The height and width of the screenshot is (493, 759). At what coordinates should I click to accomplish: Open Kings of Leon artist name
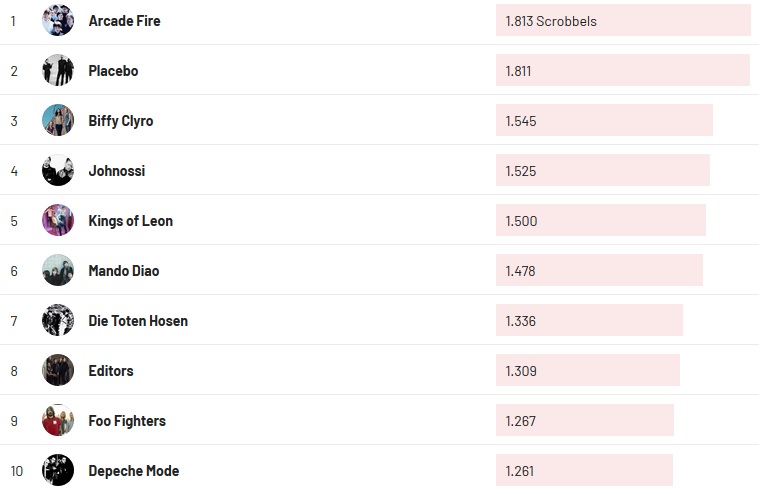130,221
